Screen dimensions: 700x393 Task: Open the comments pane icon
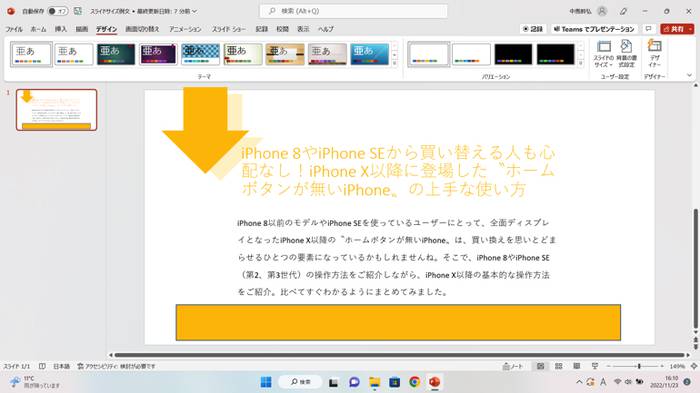[648, 29]
